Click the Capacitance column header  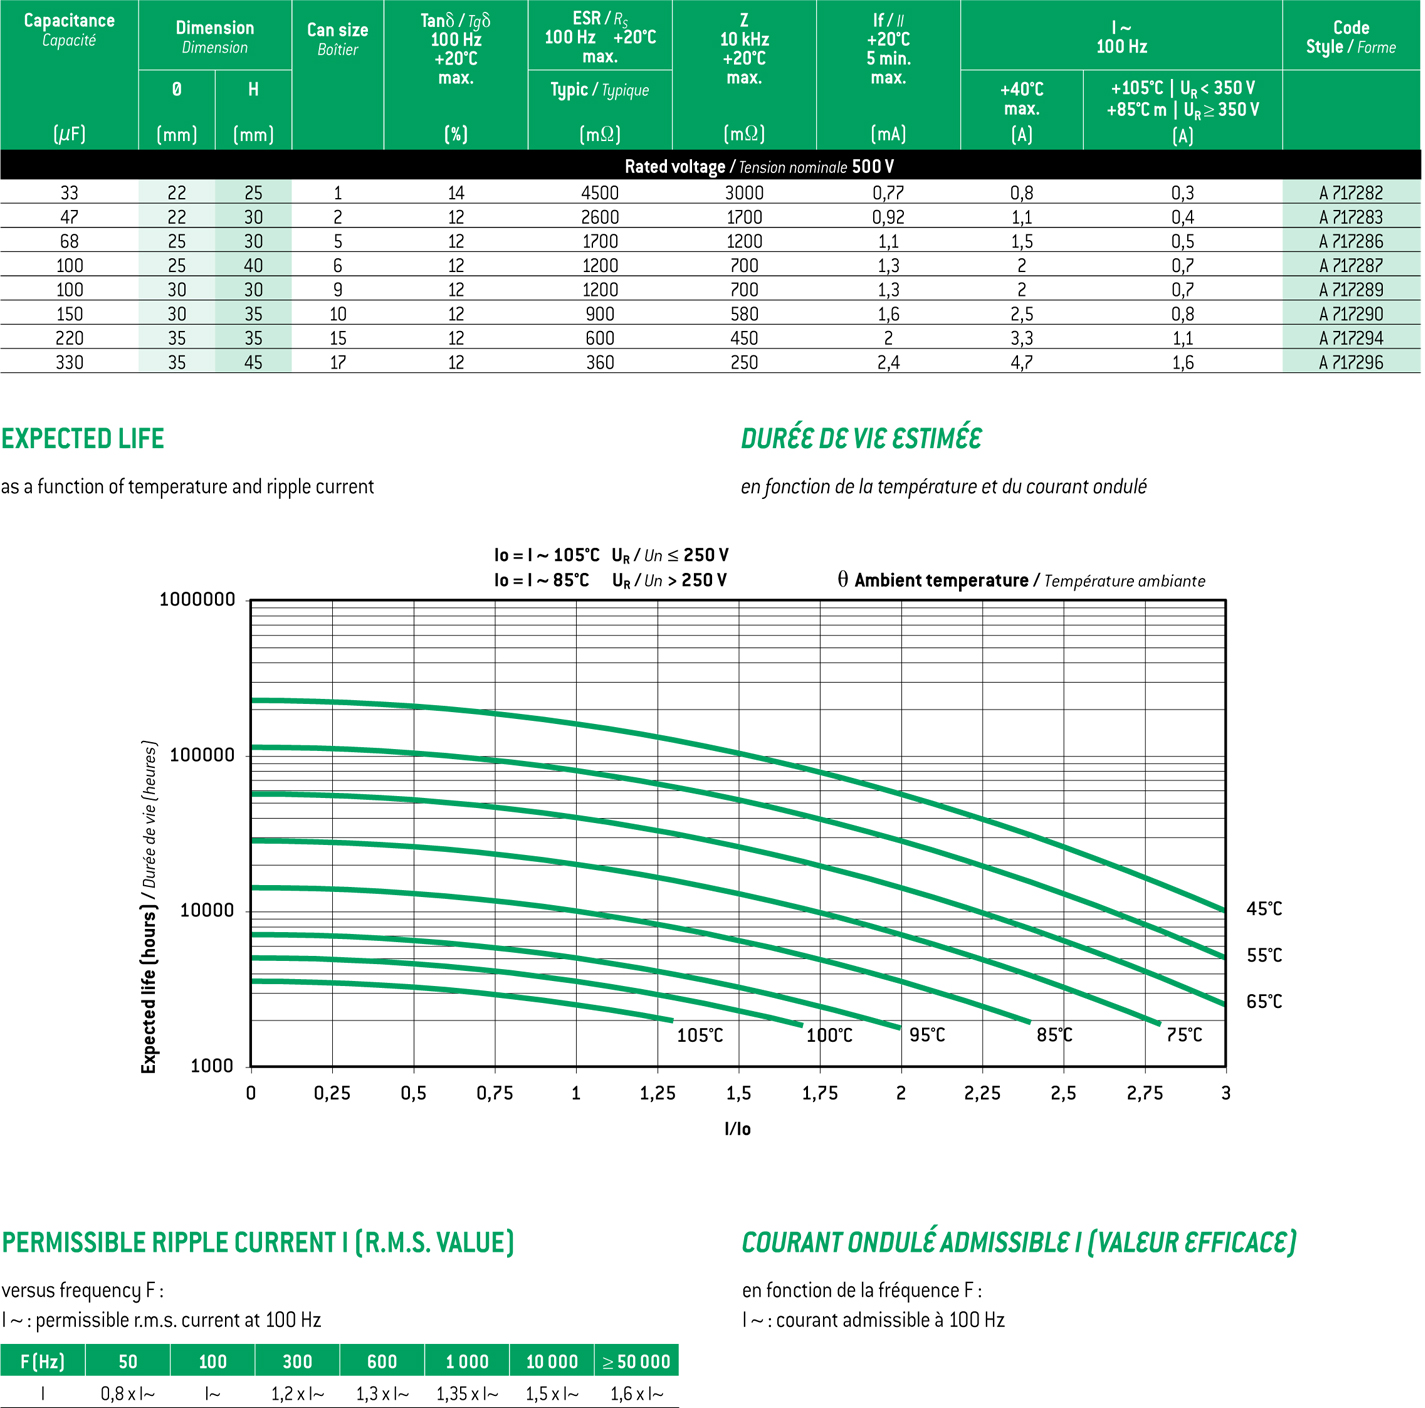click(69, 30)
